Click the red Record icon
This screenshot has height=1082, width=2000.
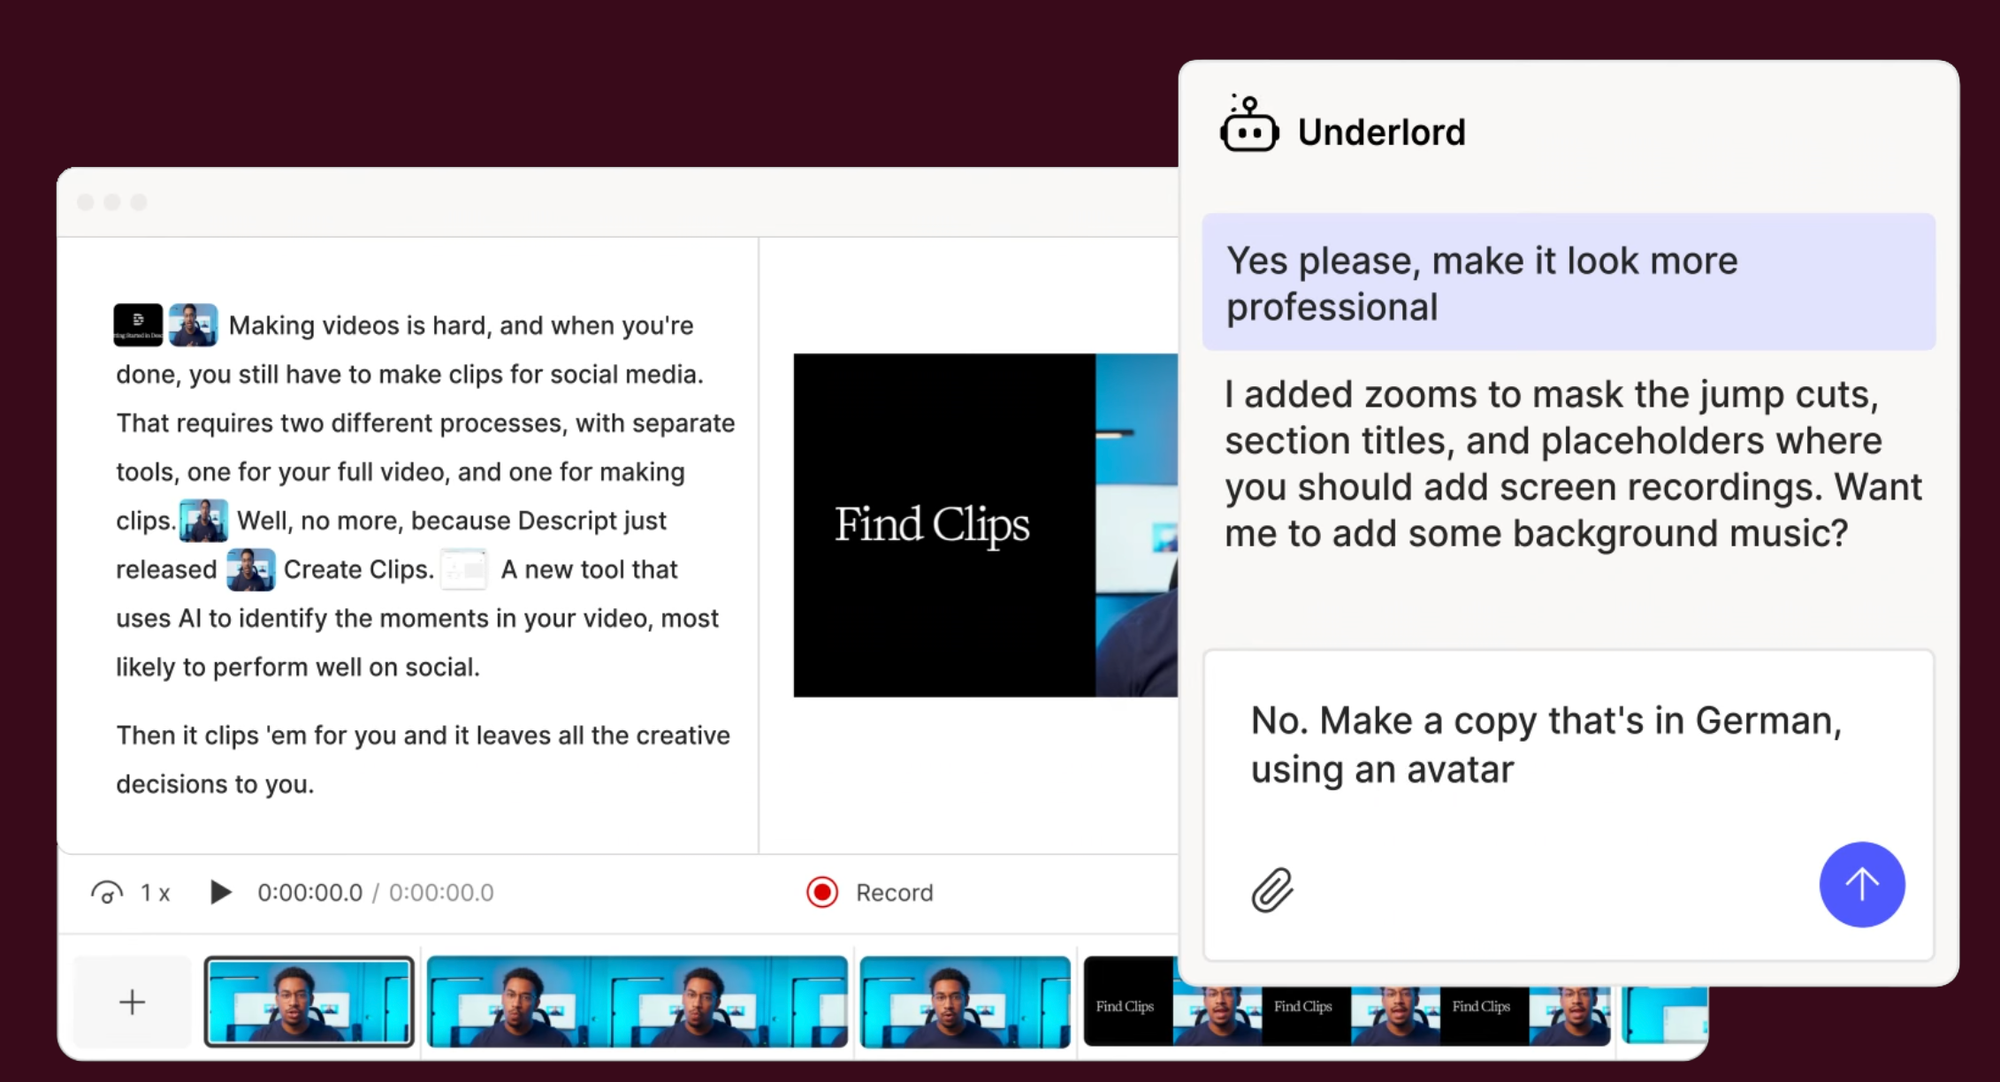[x=822, y=892]
